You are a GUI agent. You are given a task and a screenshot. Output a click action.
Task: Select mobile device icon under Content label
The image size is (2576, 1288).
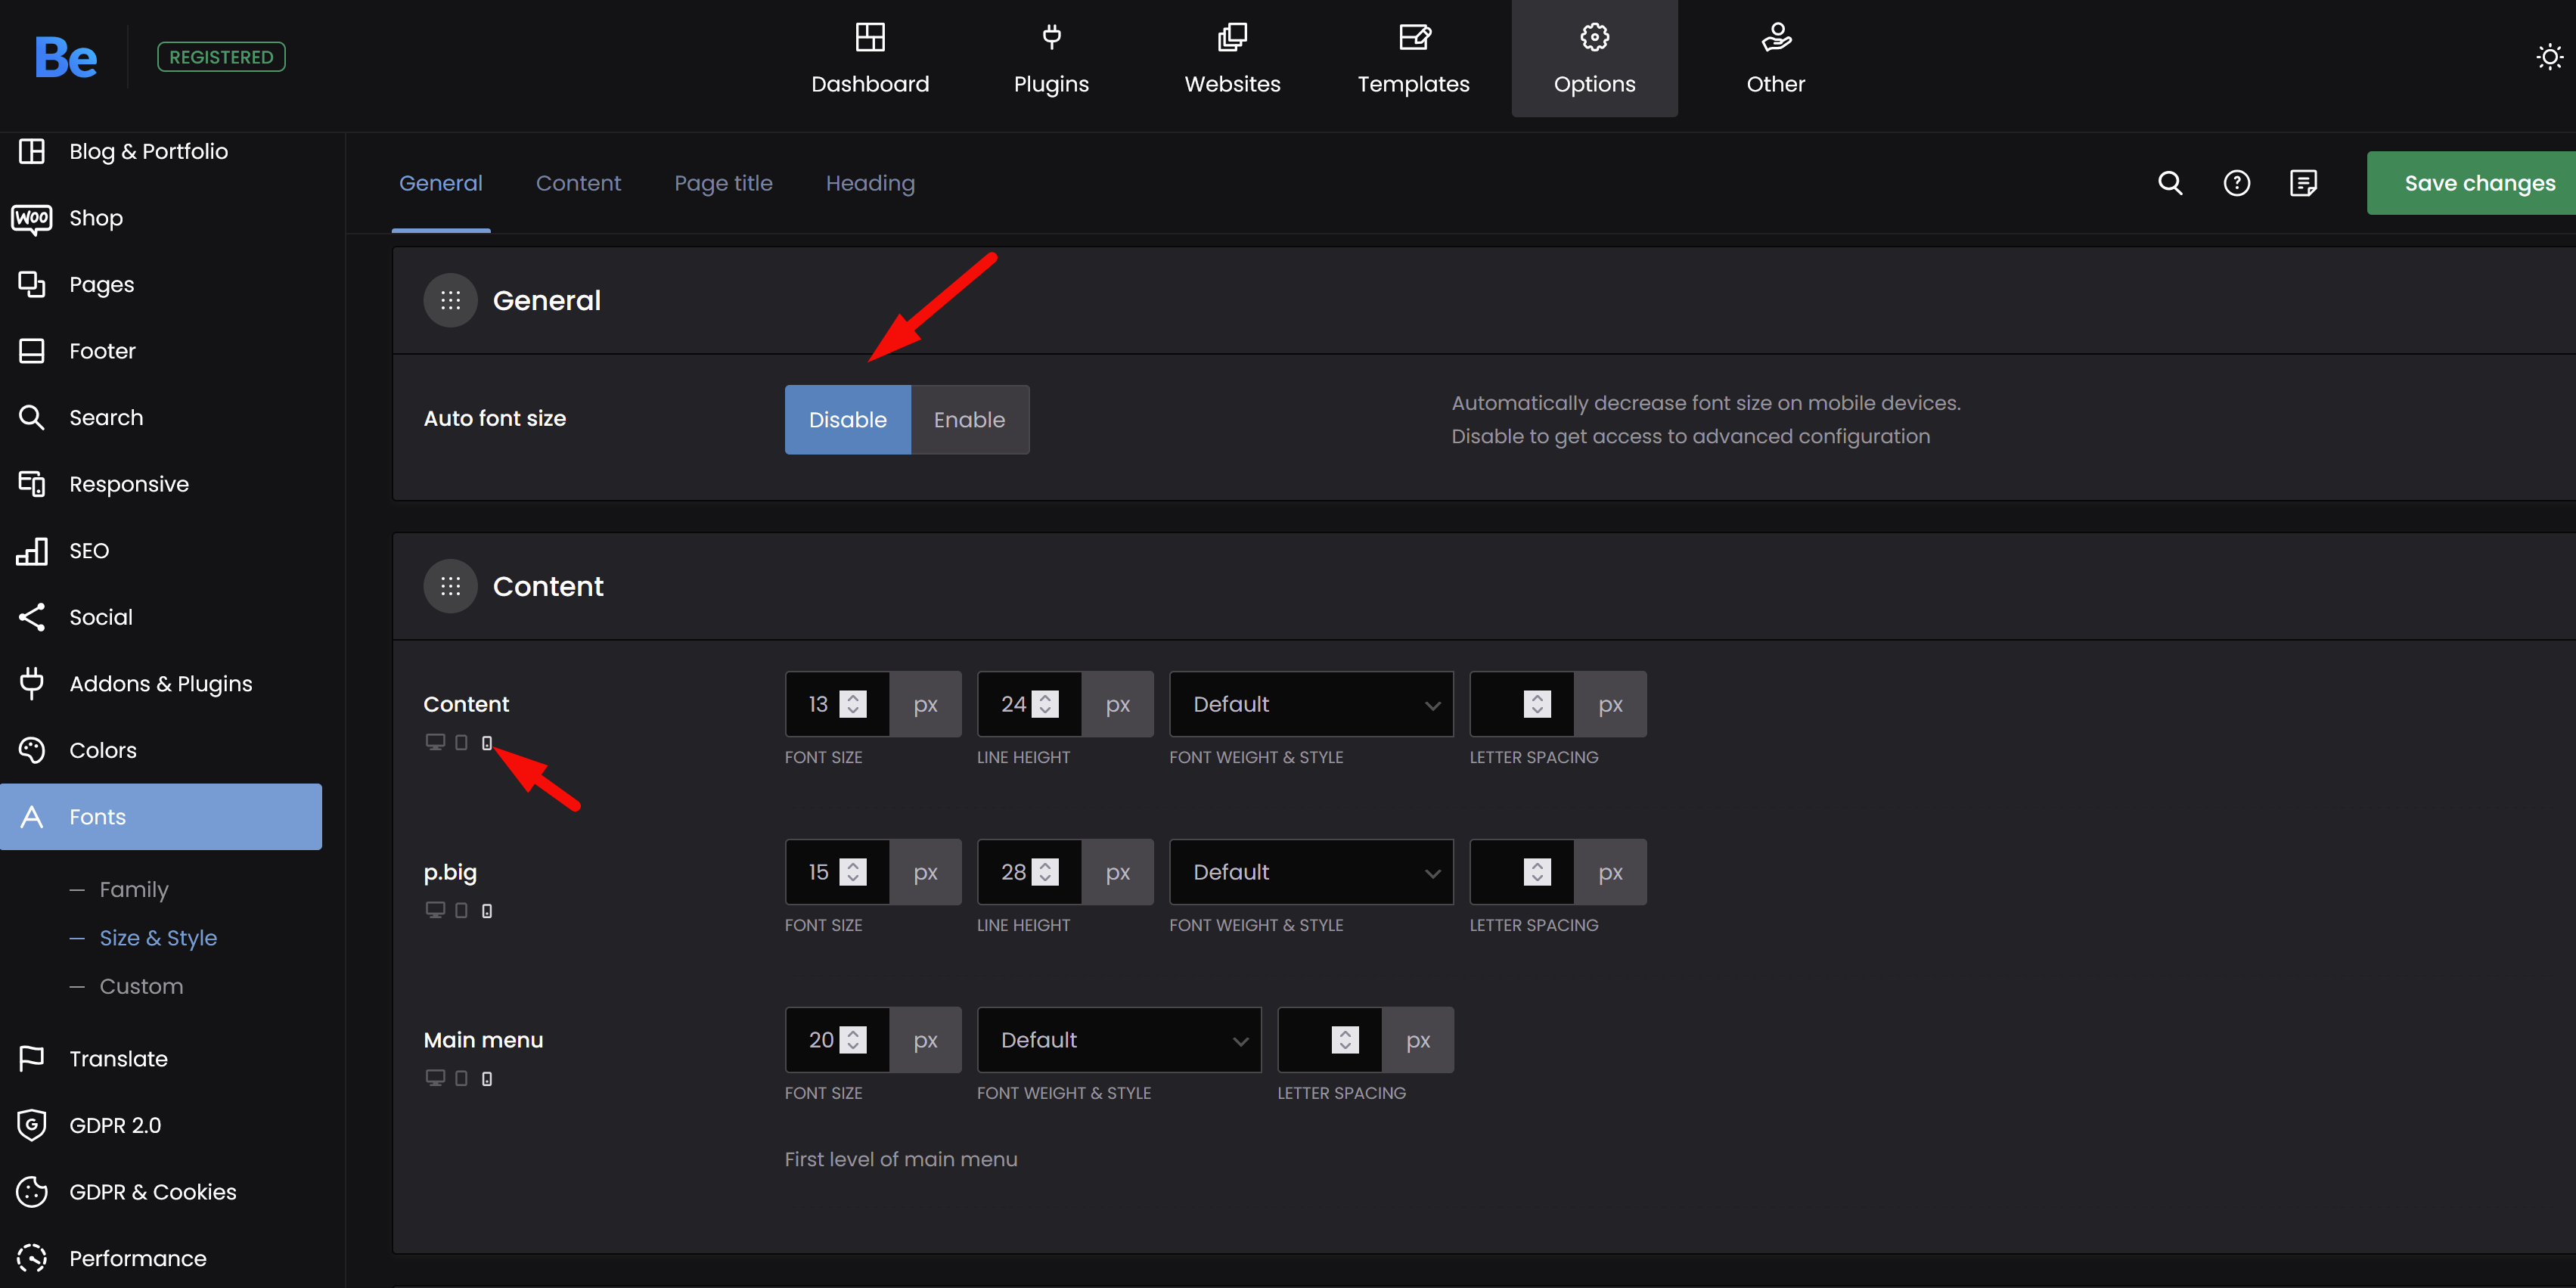pos(487,743)
